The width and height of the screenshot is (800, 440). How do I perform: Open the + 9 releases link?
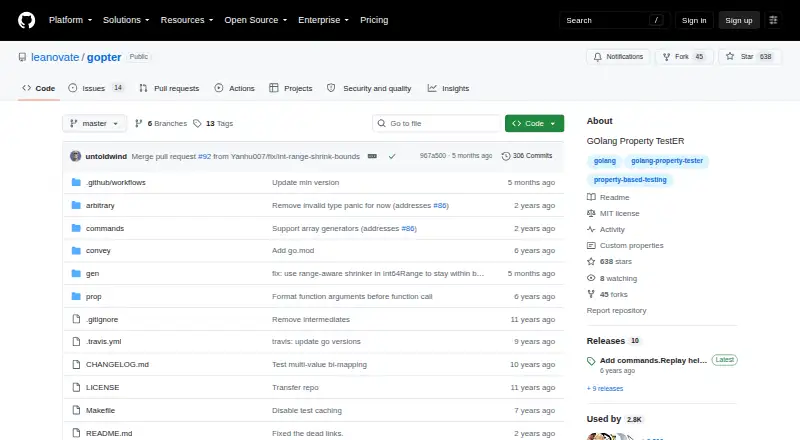(x=605, y=388)
